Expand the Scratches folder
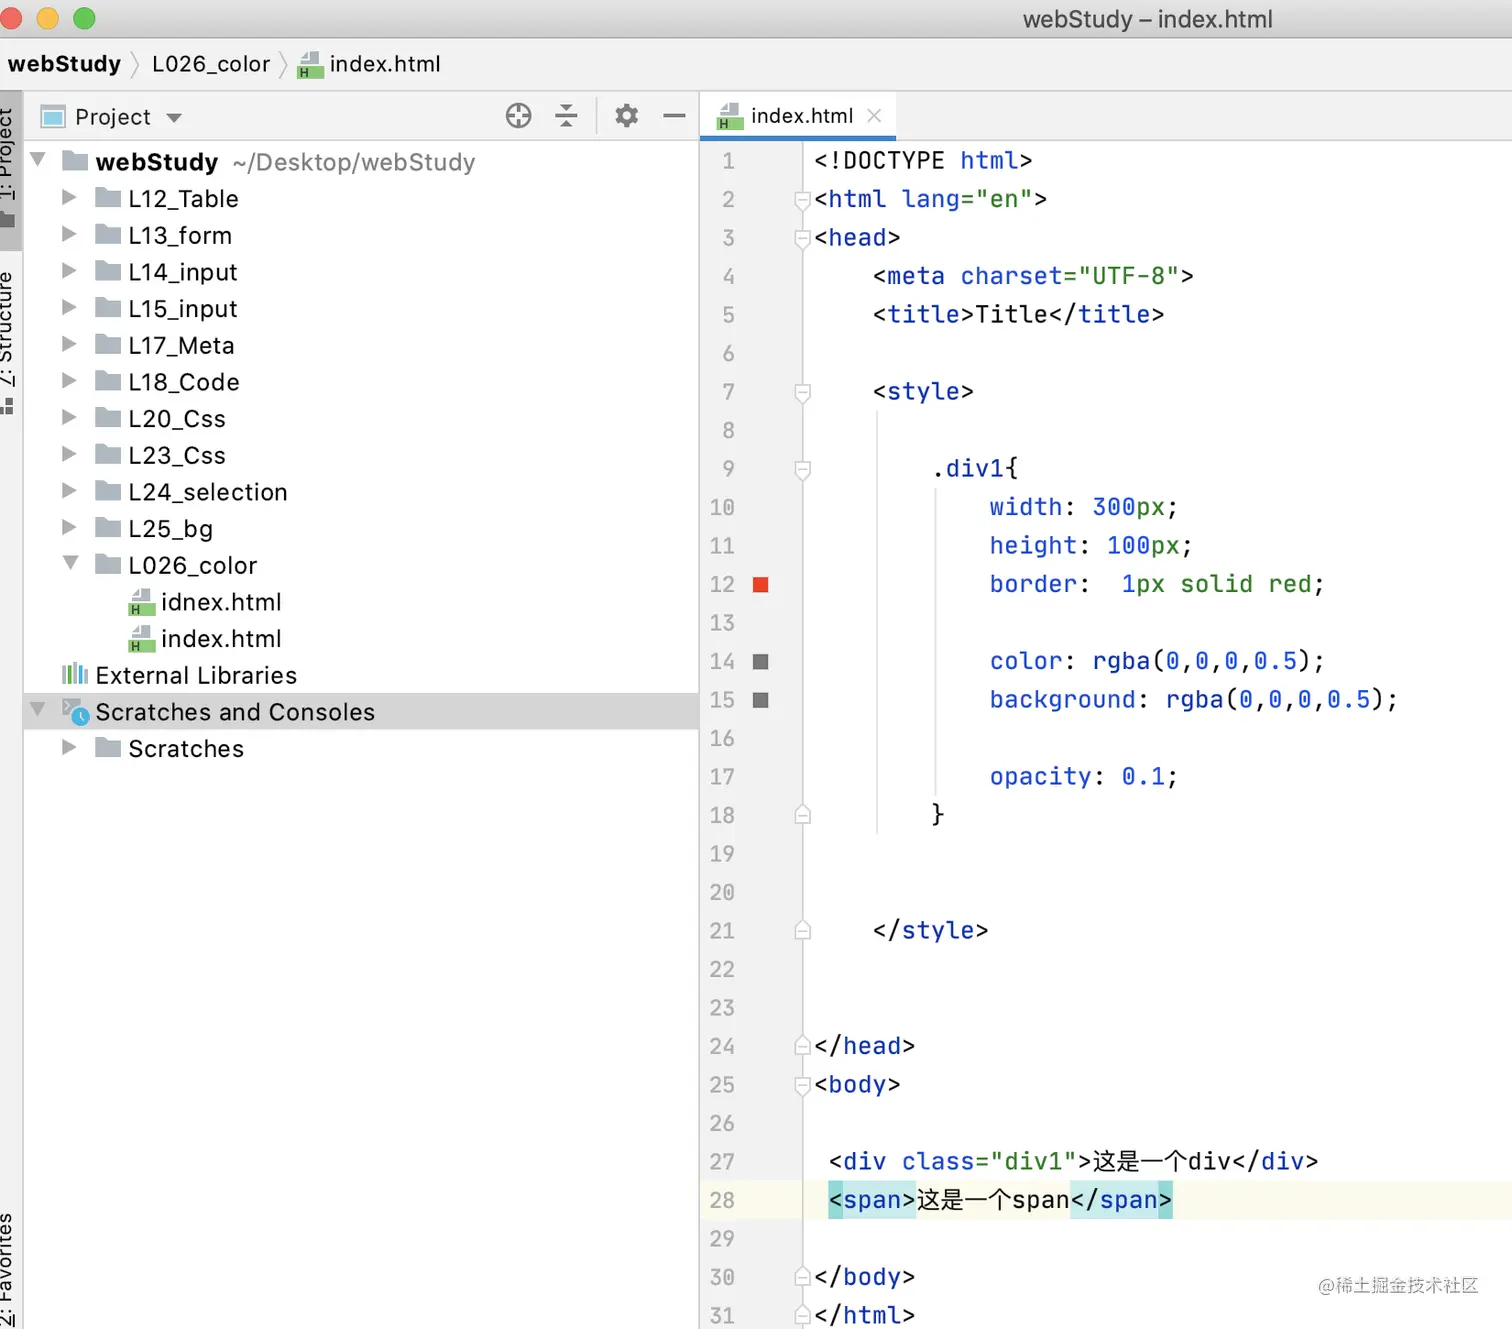 (69, 748)
